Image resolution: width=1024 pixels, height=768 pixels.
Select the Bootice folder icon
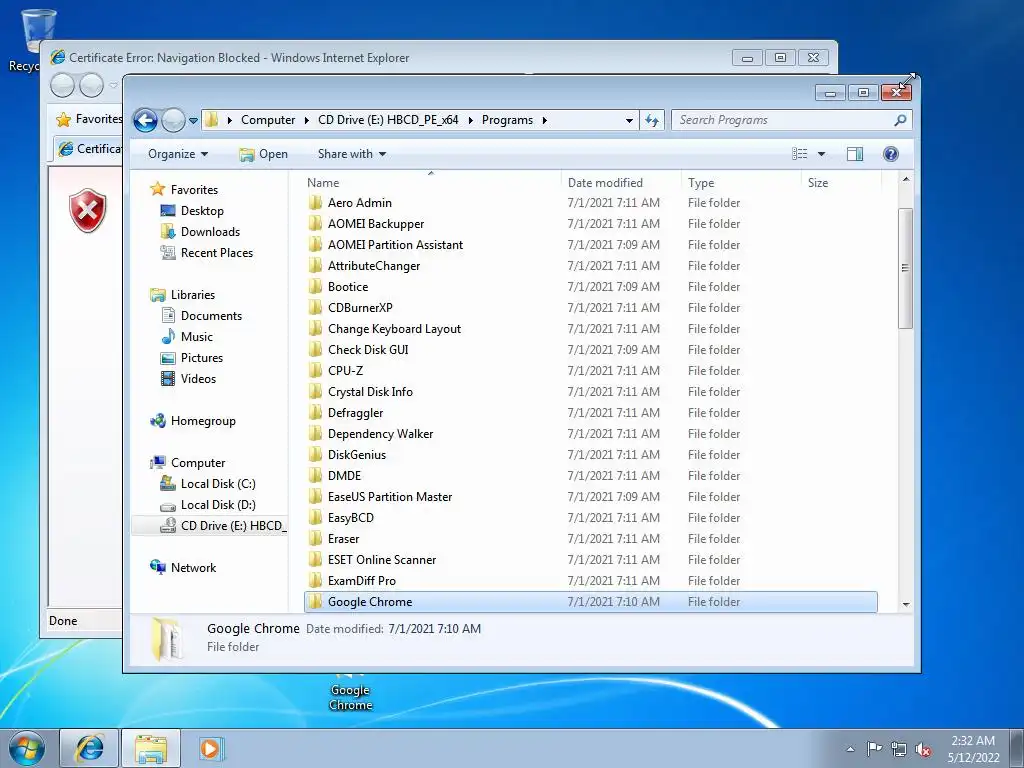coord(315,286)
